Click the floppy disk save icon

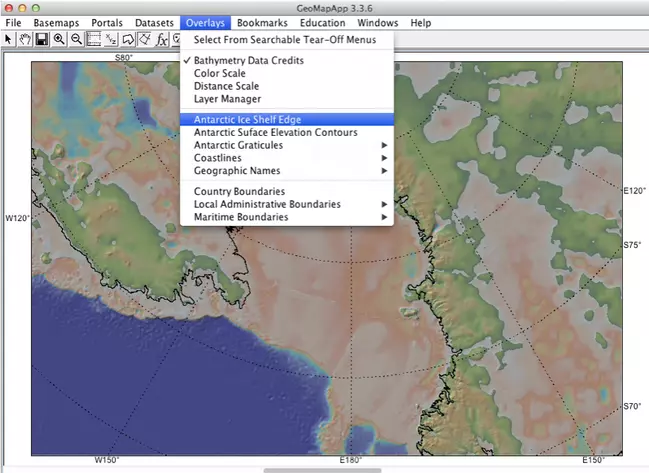(42, 39)
